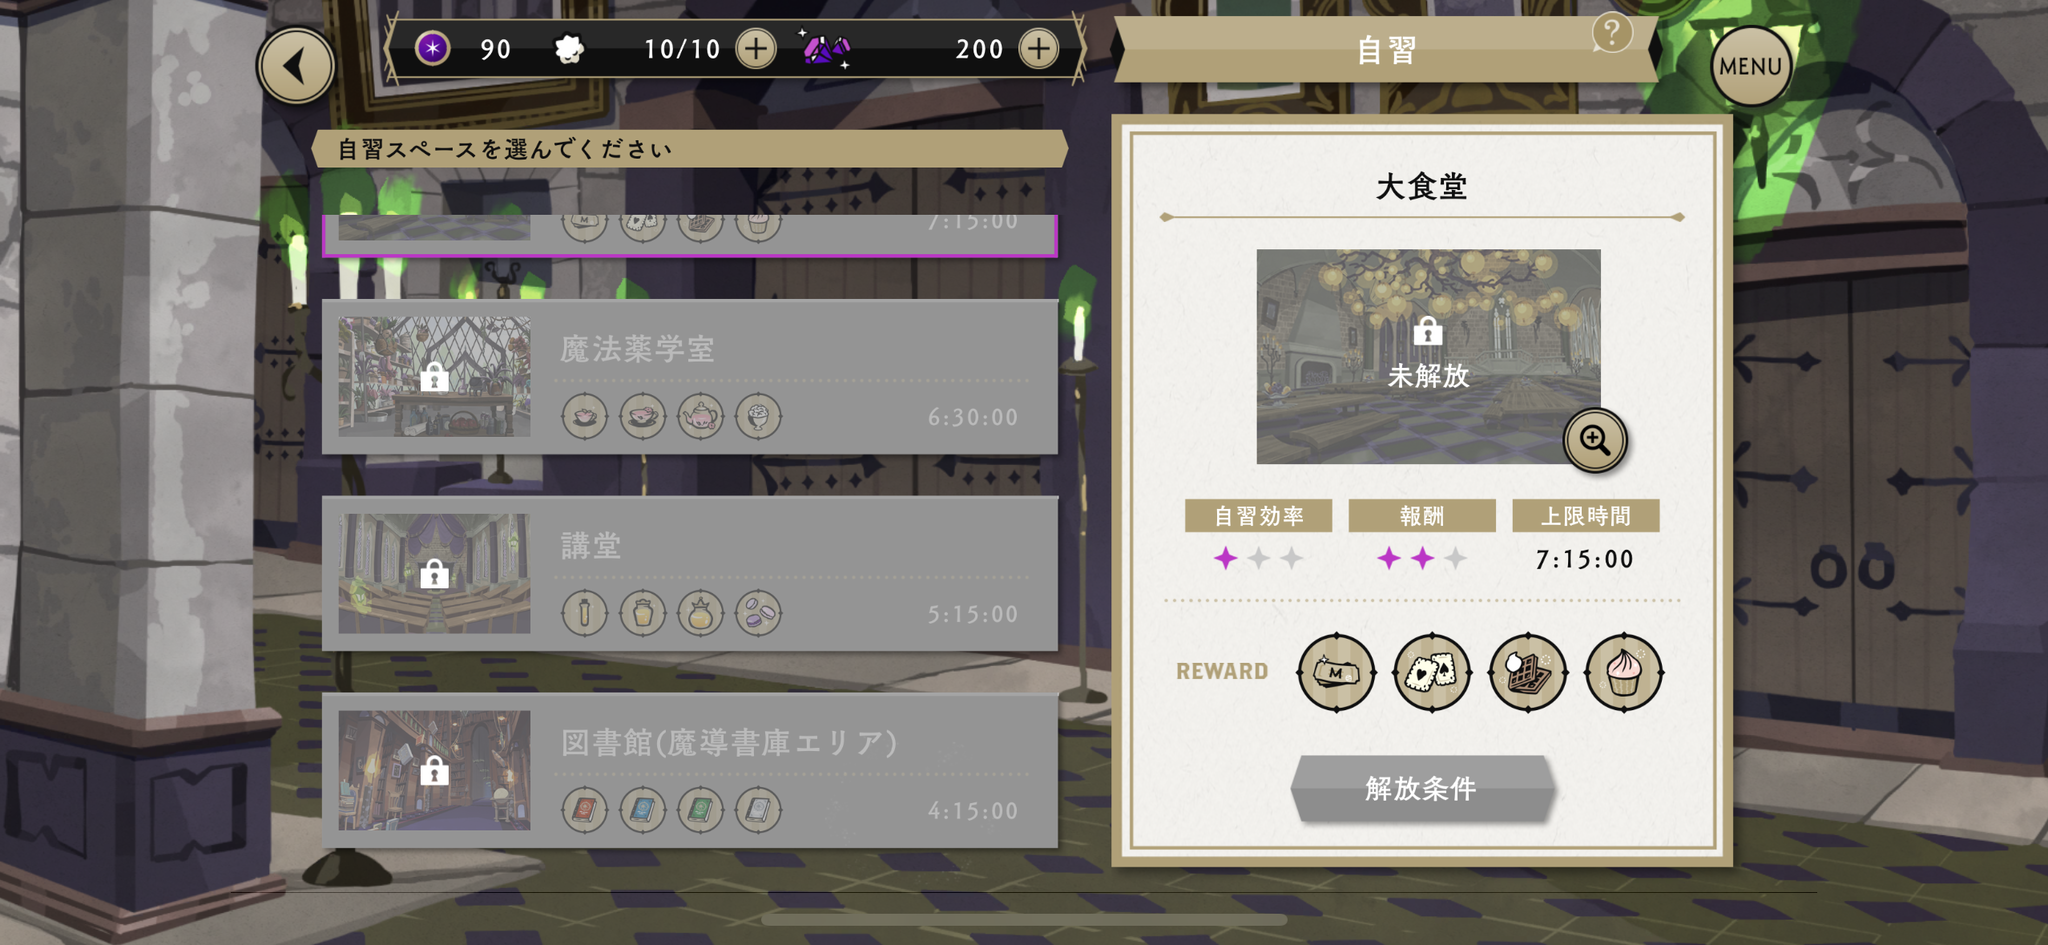Click the red book icon in 図書館 row
Screen dimensions: 2048x945
click(x=584, y=810)
